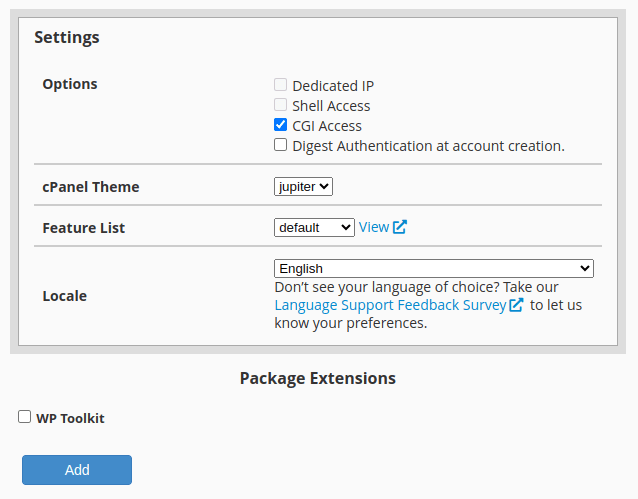Click the WP Toolkit label
This screenshot has height=499, width=638.
pos(70,418)
